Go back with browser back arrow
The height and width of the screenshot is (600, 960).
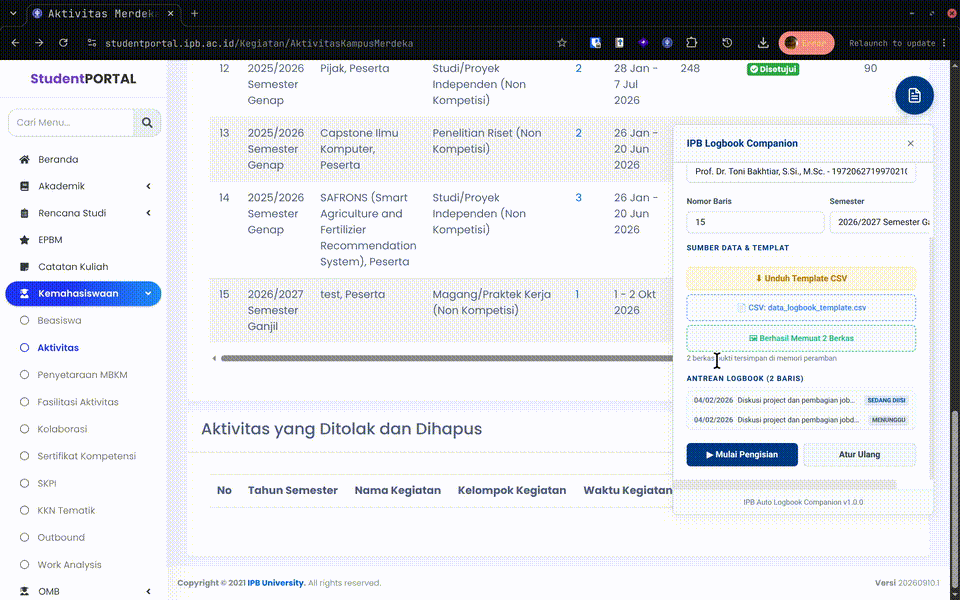point(15,43)
